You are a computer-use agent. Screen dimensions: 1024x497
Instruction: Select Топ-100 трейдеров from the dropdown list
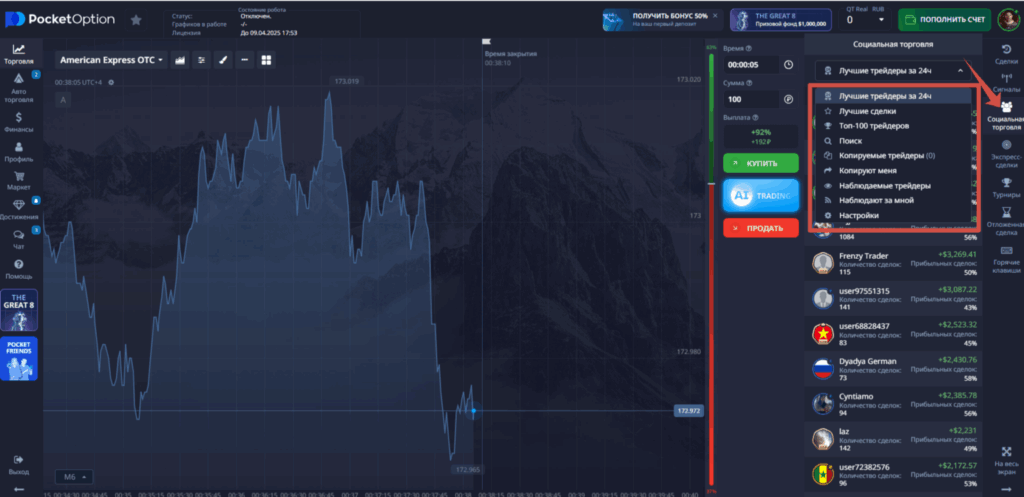[874, 126]
